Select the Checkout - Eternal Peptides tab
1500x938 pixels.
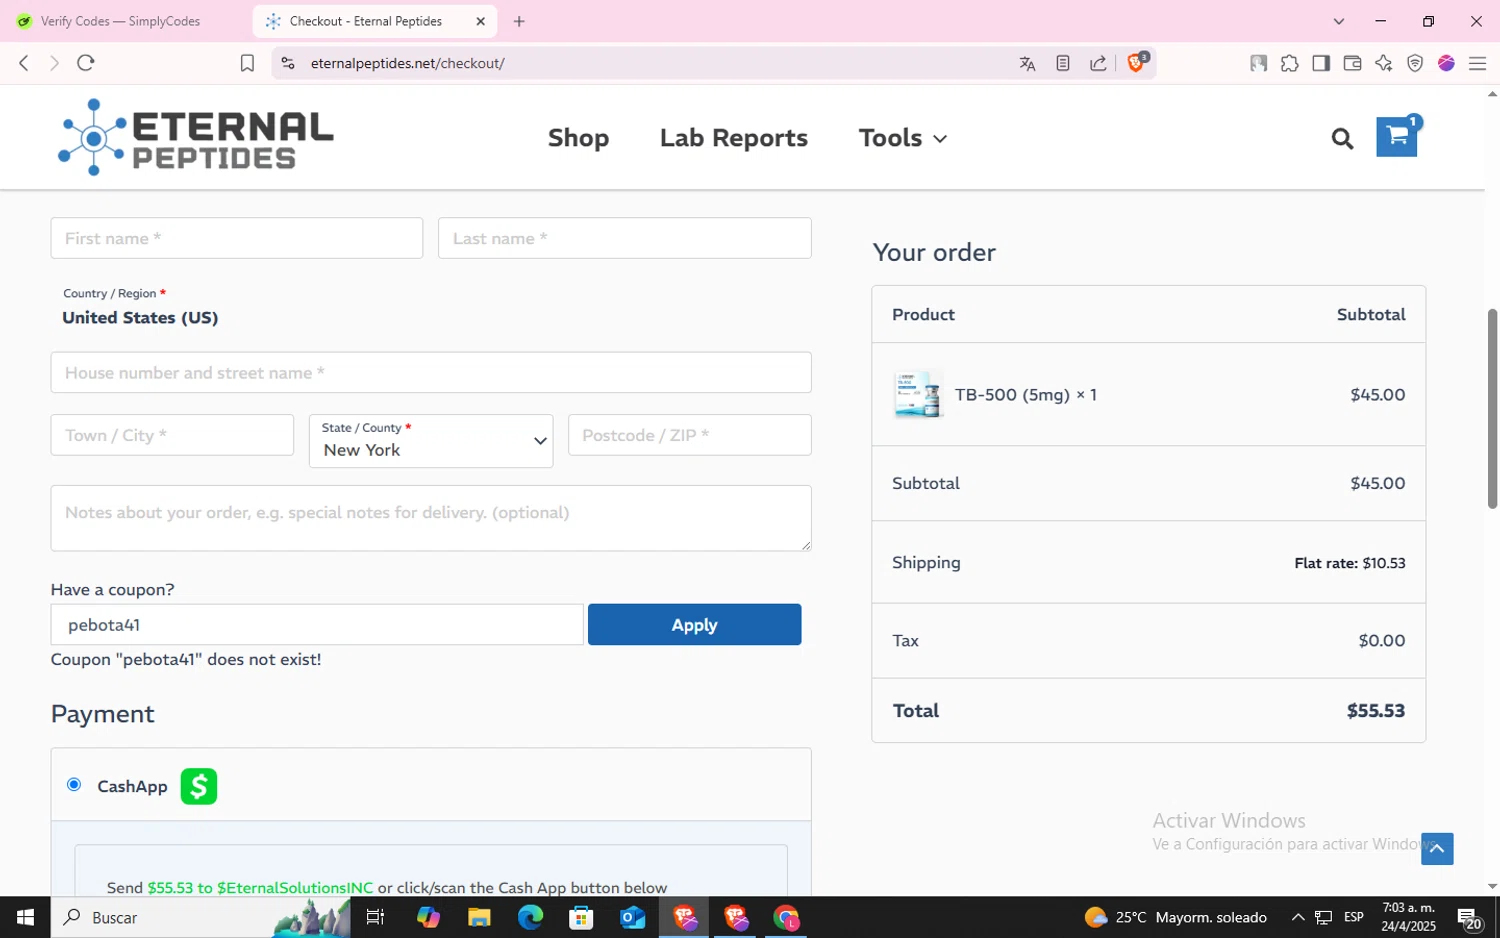tap(366, 21)
